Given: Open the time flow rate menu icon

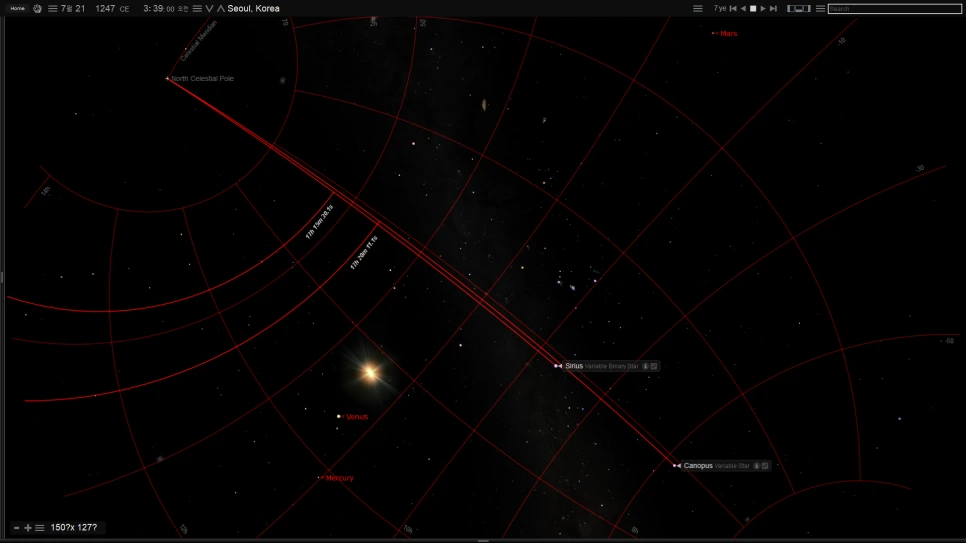Looking at the screenshot, I should click(697, 9).
